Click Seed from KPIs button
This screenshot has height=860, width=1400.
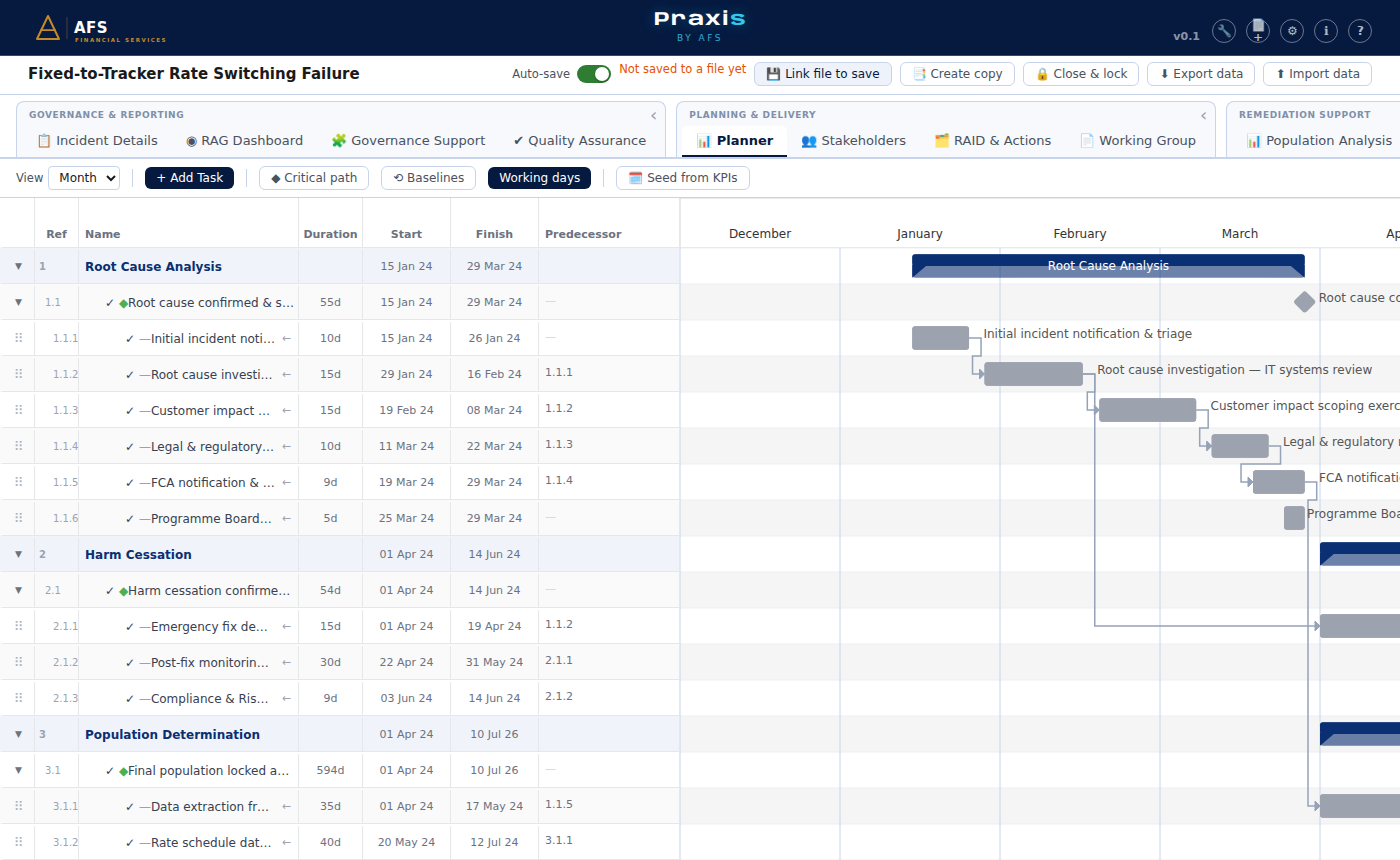click(683, 178)
